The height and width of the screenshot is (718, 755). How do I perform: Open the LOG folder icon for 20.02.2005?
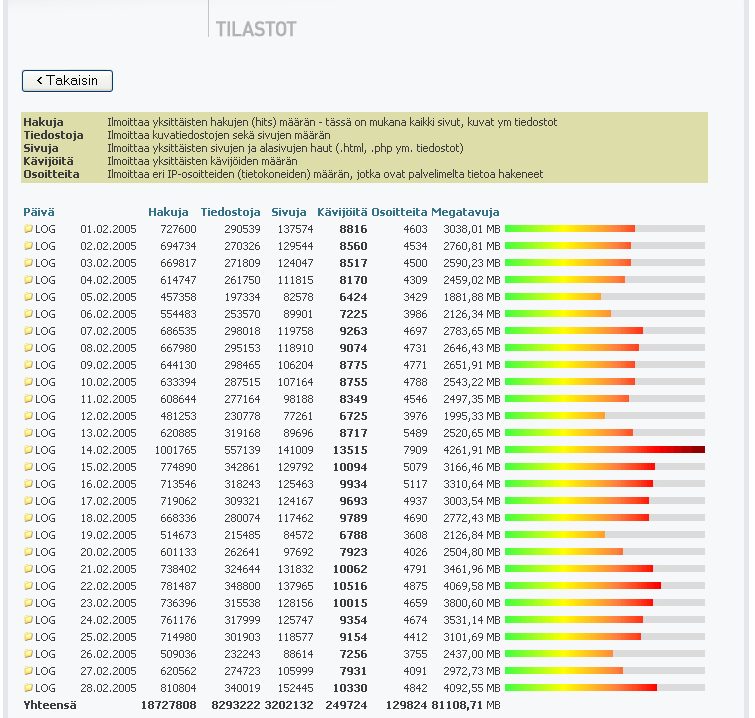[28, 552]
